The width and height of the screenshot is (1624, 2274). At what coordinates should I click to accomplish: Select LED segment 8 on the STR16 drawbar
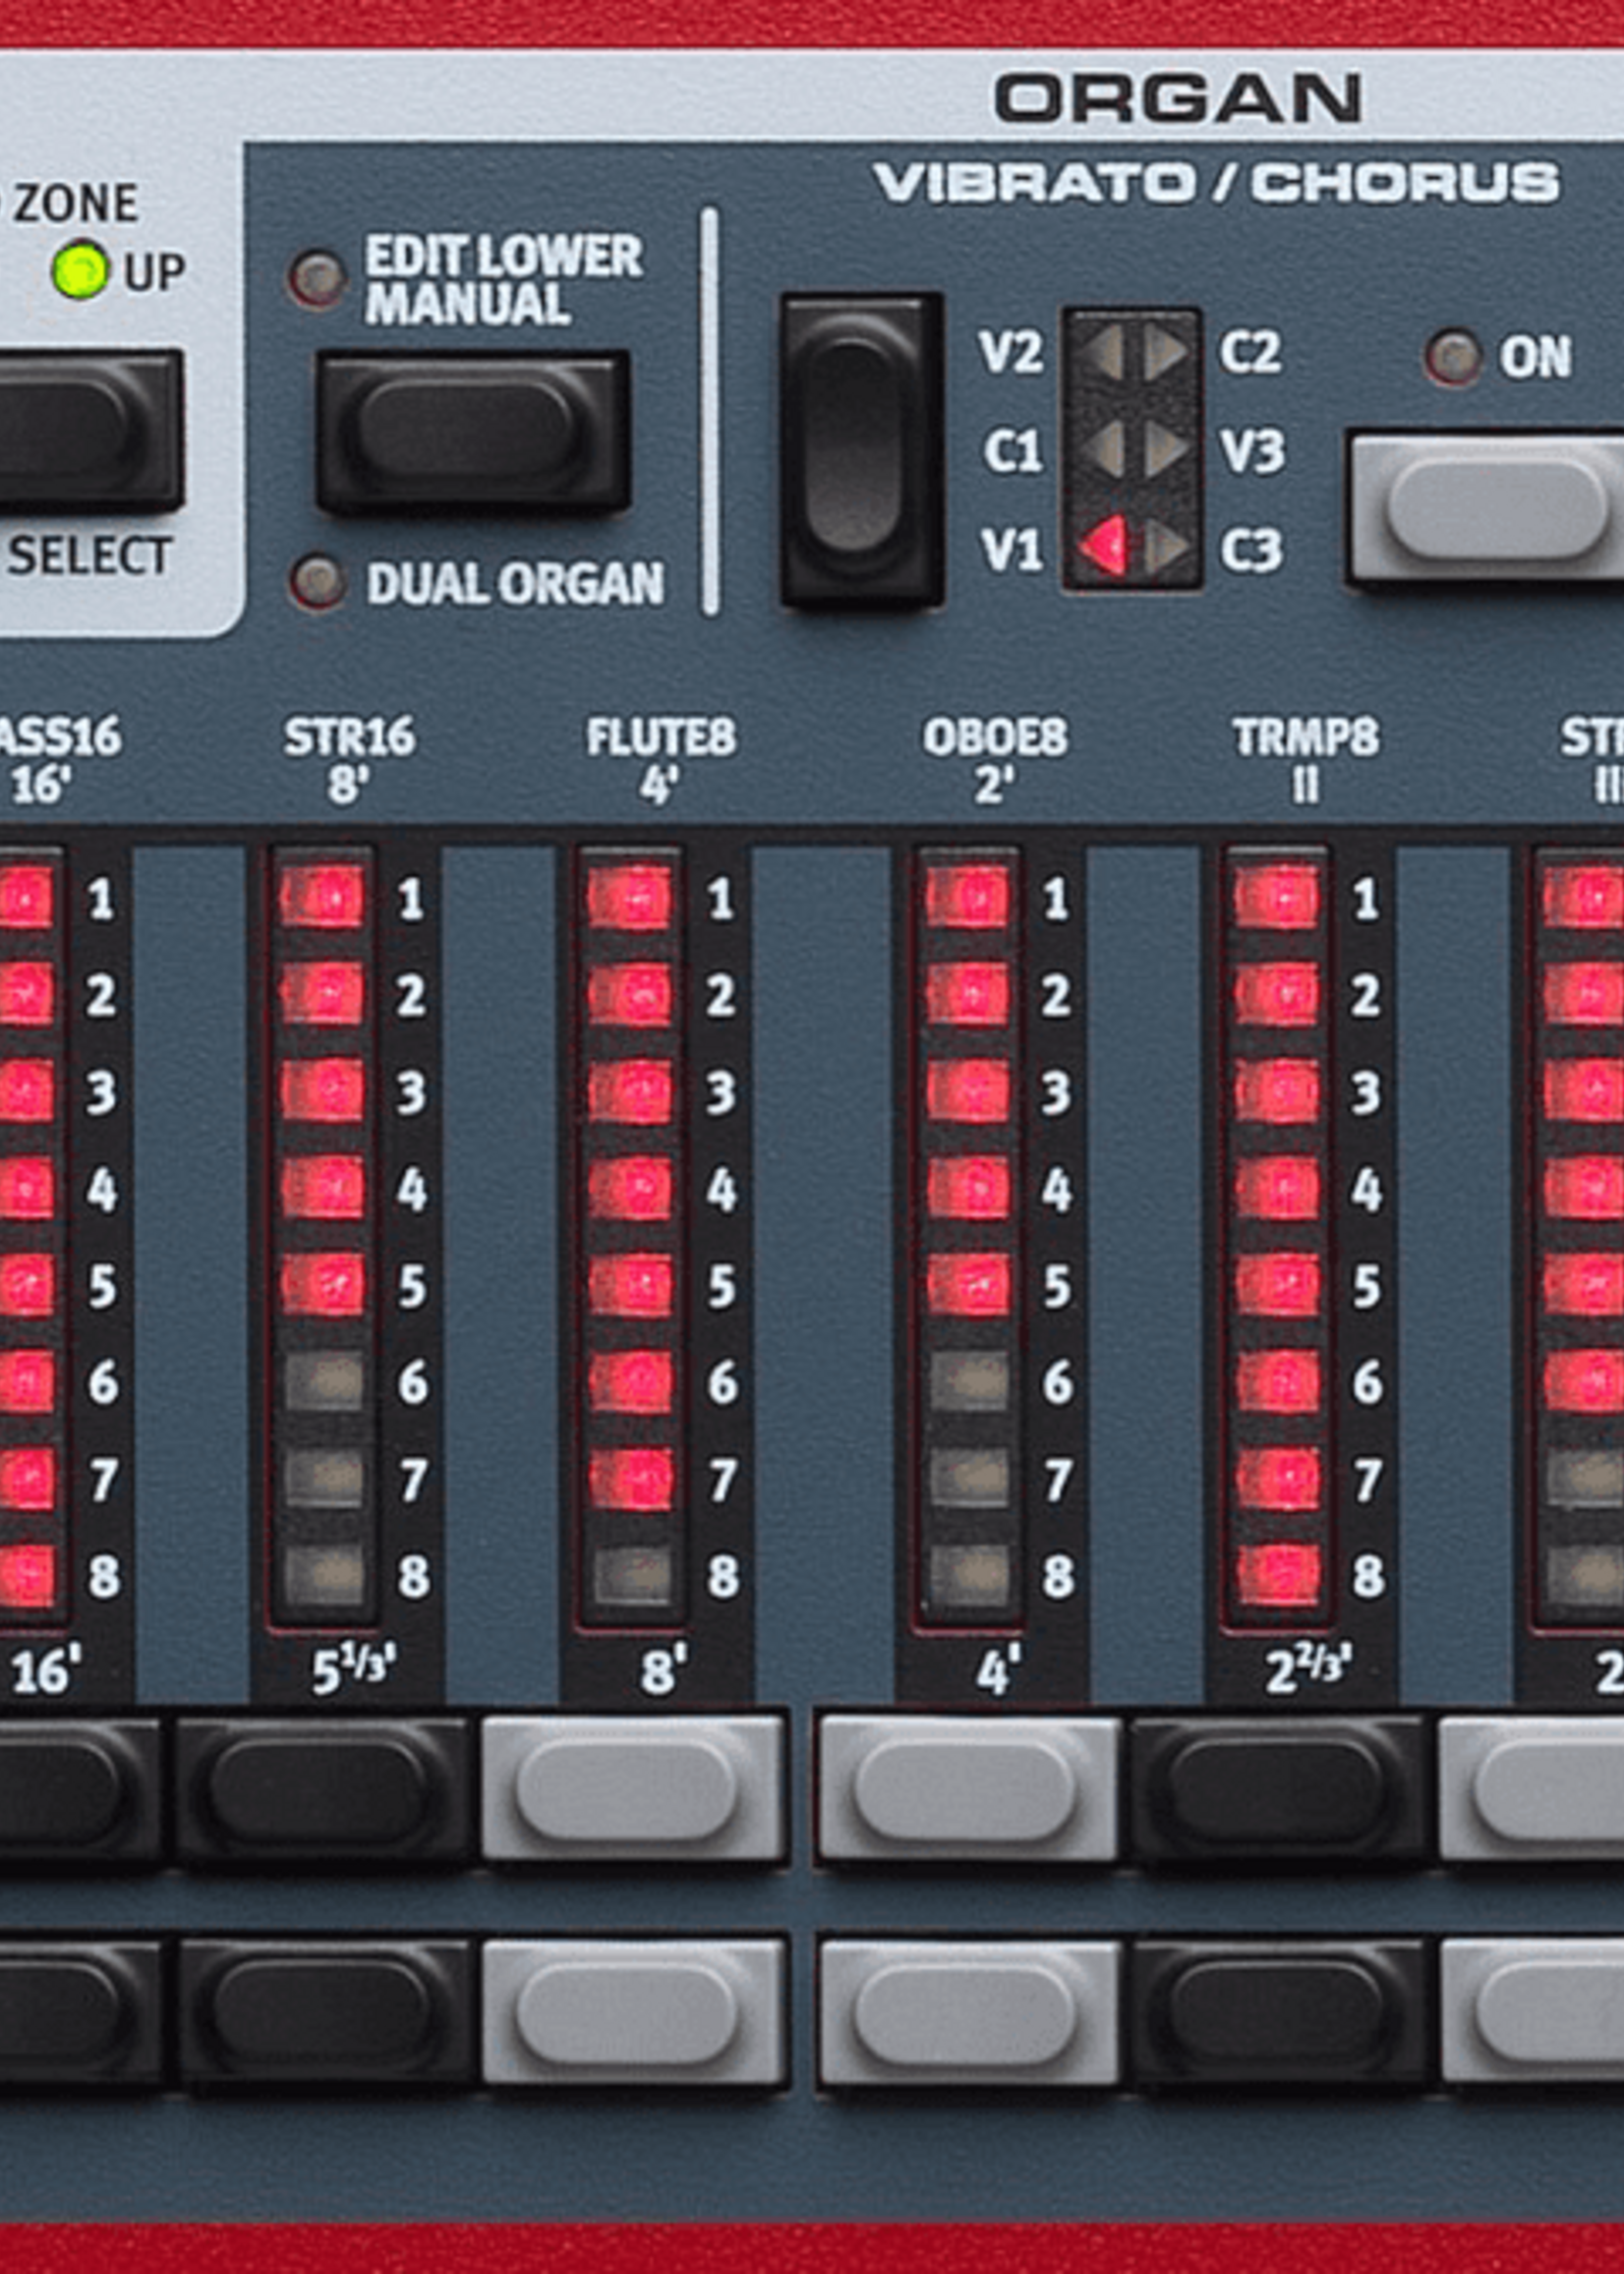[323, 1575]
